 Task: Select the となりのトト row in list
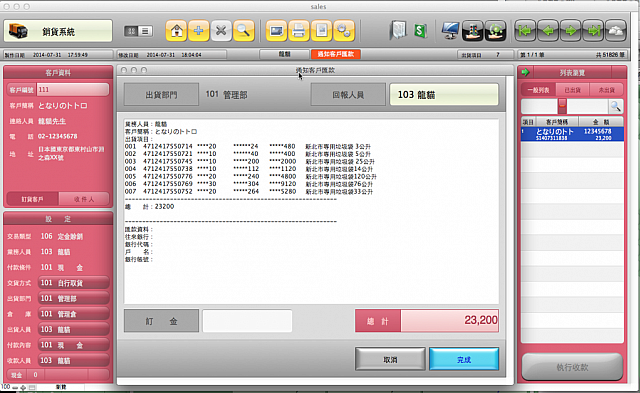[x=572, y=134]
